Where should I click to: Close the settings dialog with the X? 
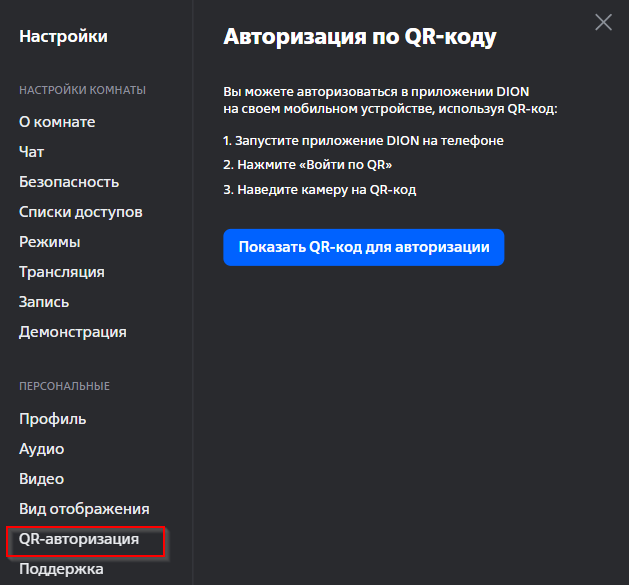pyautogui.click(x=603, y=22)
